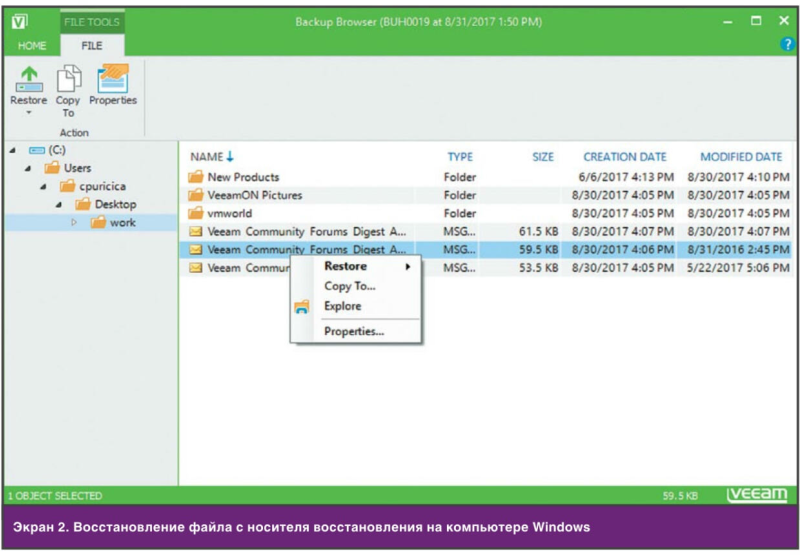
Task: Collapse the Desktop folder node
Action: click(x=59, y=205)
